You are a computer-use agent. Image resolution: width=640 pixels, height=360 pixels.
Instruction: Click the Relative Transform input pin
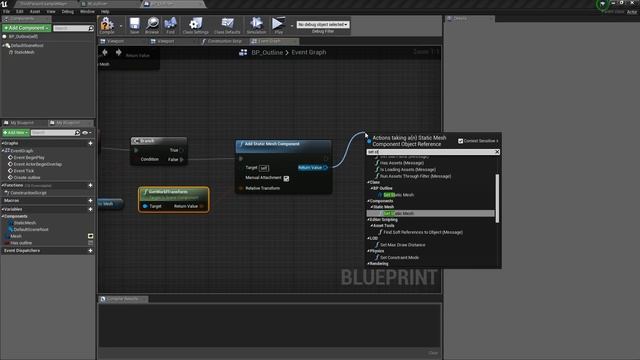pos(241,188)
